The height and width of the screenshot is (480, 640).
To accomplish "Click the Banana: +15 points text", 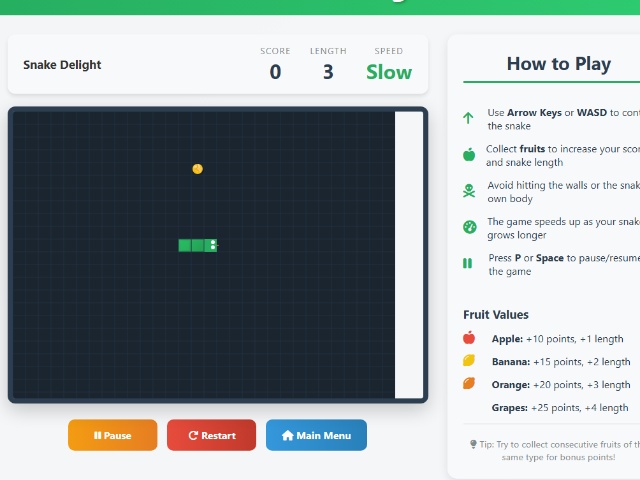I will coord(561,362).
